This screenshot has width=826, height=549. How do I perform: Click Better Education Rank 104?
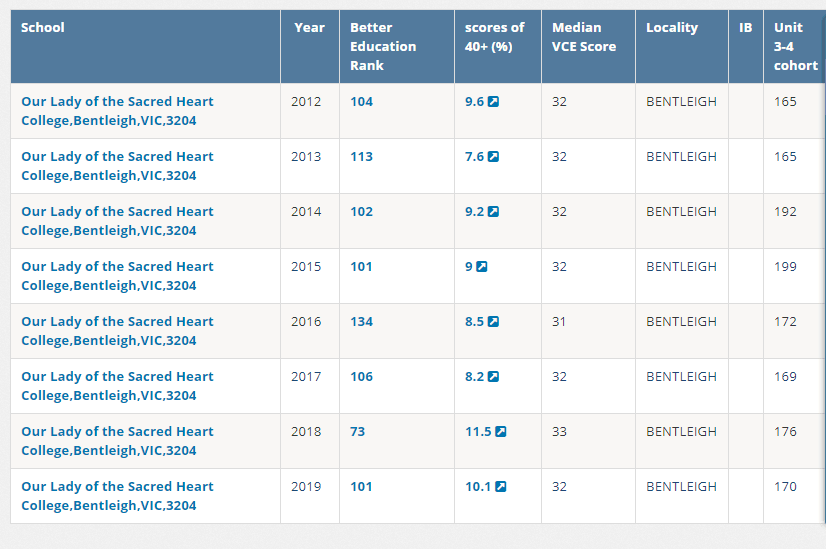[361, 102]
